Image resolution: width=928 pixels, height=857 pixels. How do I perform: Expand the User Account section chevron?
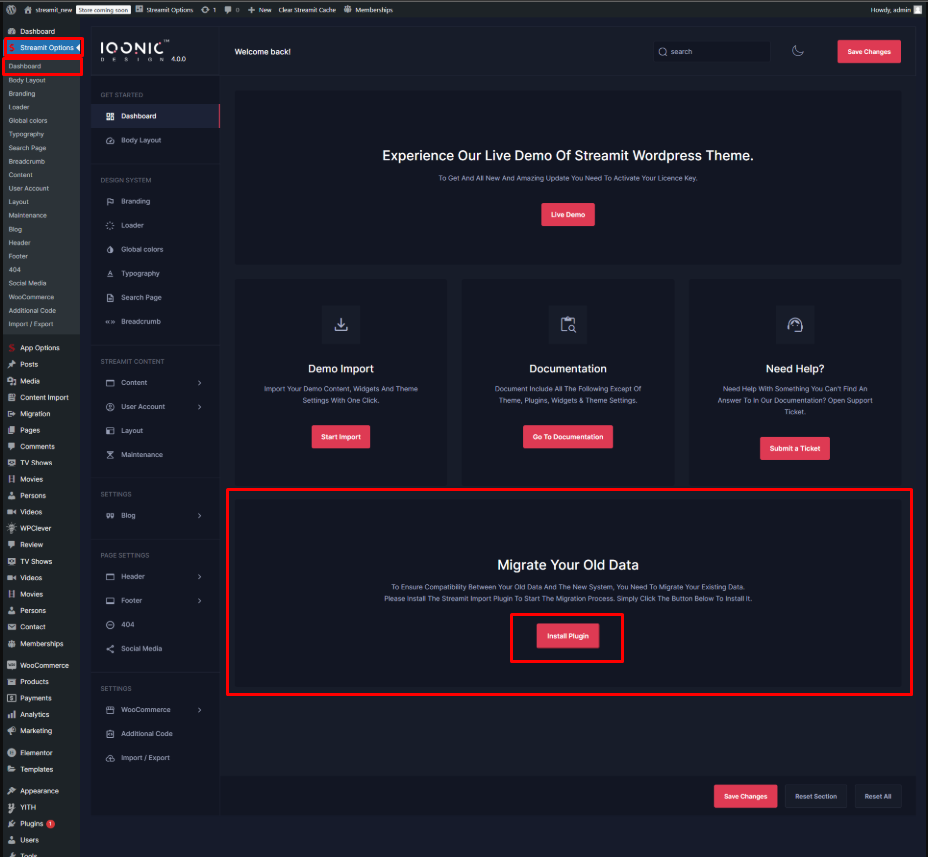pyautogui.click(x=199, y=407)
